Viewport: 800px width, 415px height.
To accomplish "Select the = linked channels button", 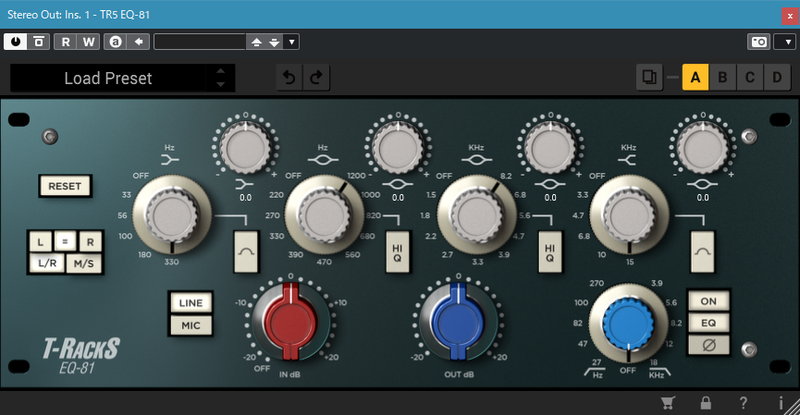I will pos(65,241).
